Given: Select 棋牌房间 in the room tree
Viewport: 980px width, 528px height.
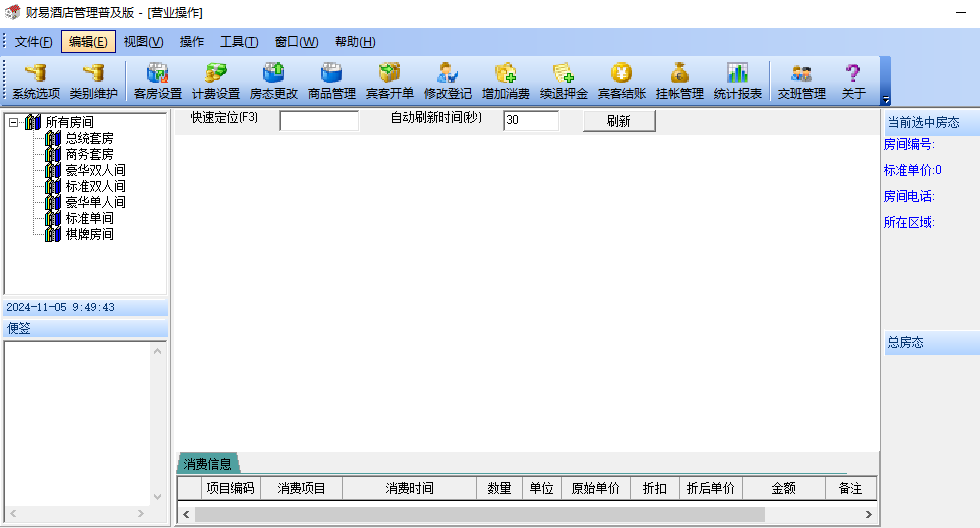Looking at the screenshot, I should (x=89, y=234).
